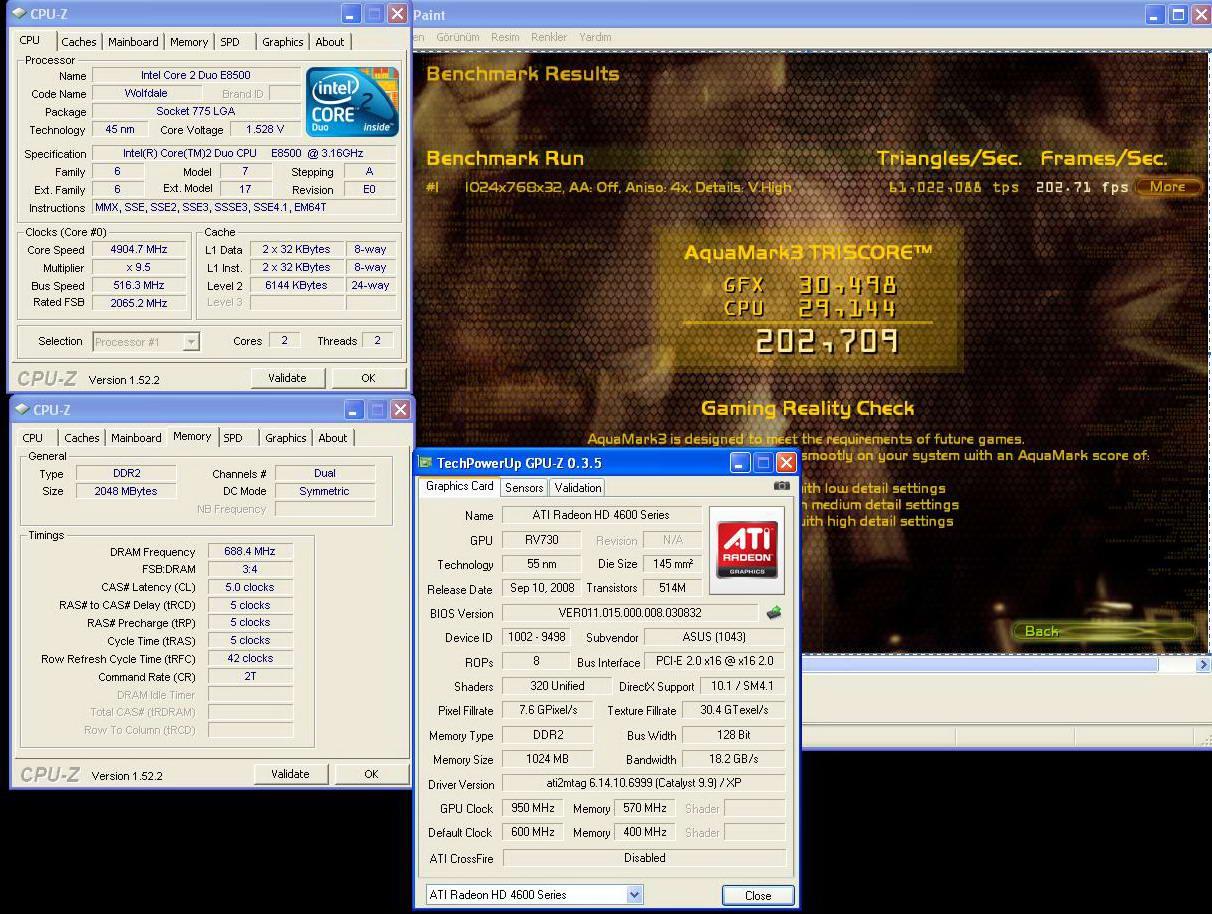Minimize the CPU-Z memory window

pos(354,410)
